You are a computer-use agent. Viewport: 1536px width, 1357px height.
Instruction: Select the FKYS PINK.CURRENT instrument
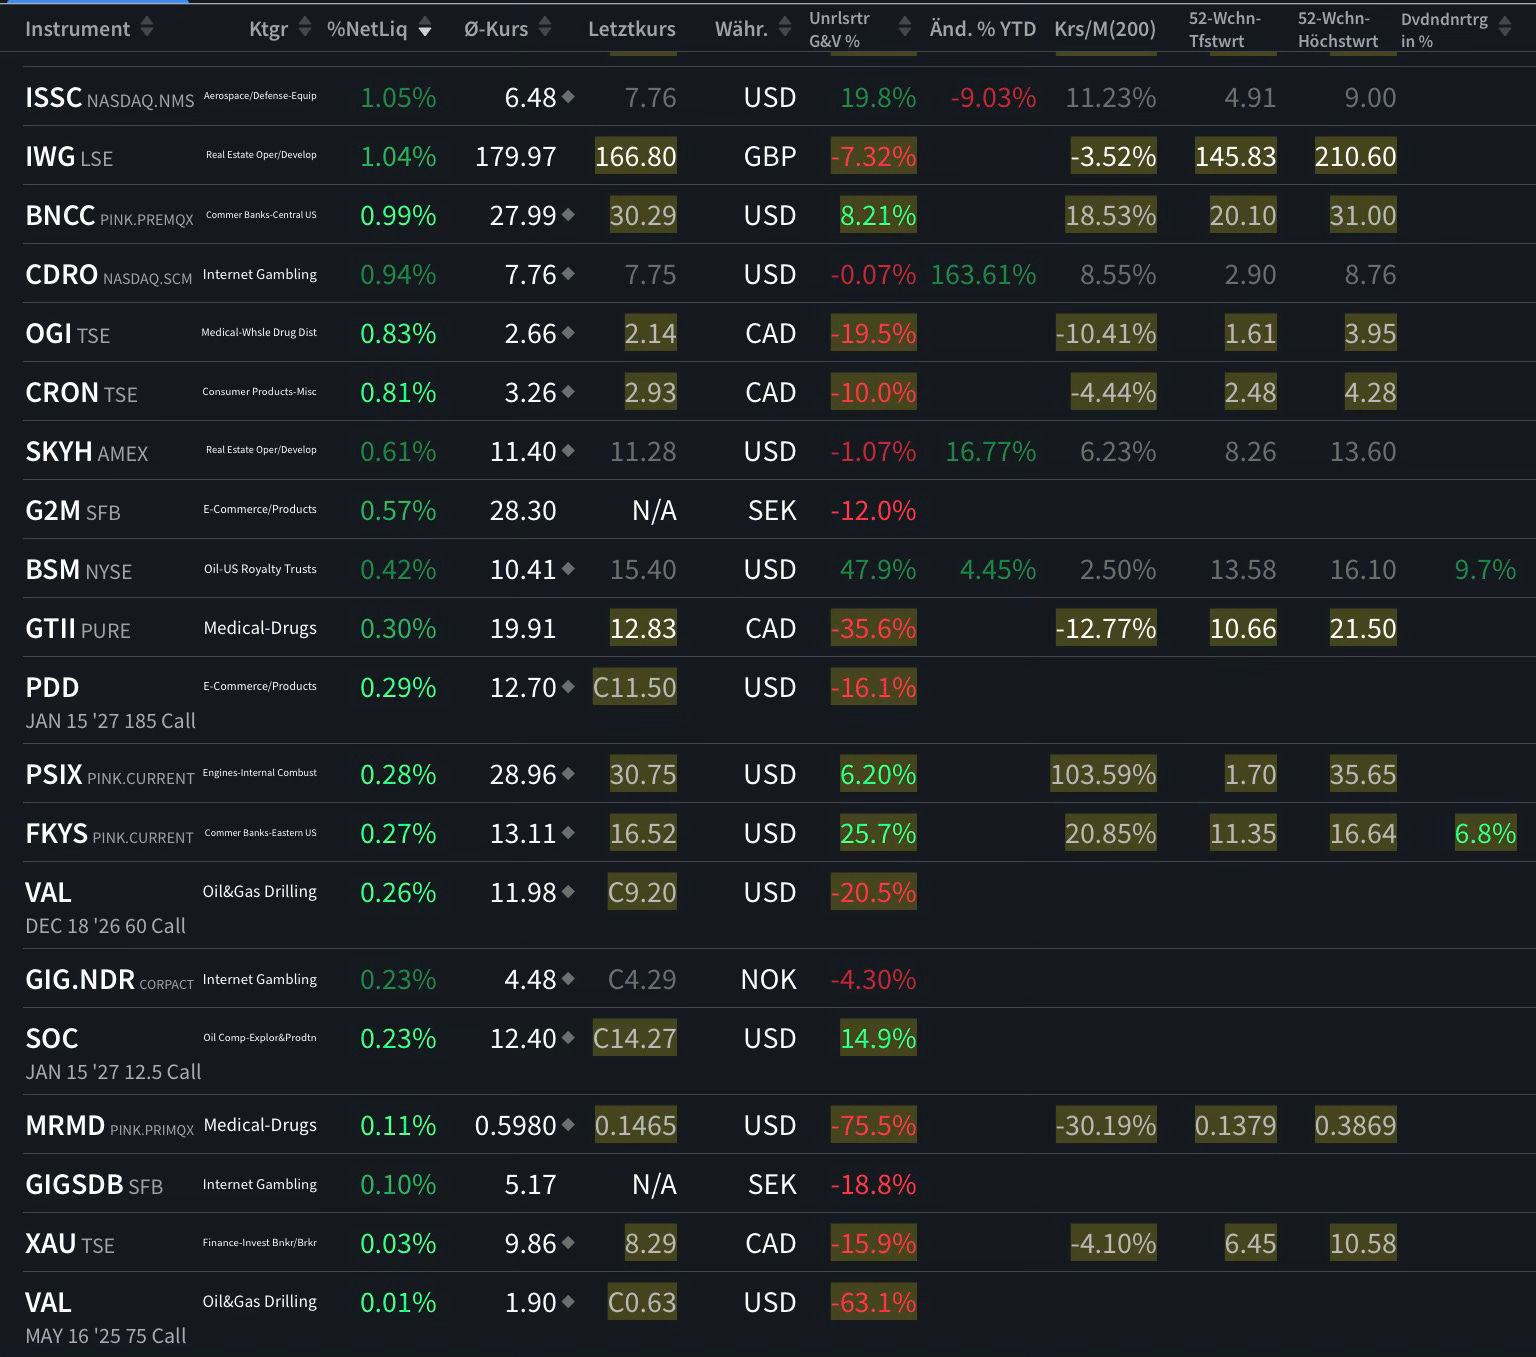[x=109, y=834]
